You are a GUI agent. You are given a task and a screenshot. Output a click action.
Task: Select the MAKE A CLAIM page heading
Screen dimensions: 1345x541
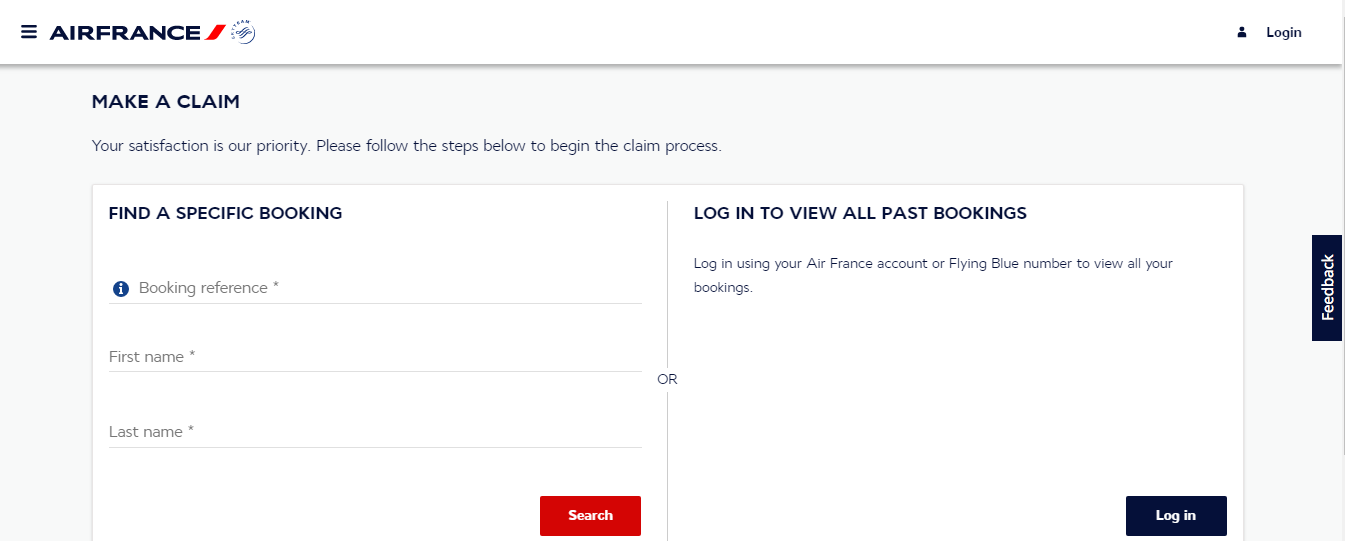(x=166, y=102)
